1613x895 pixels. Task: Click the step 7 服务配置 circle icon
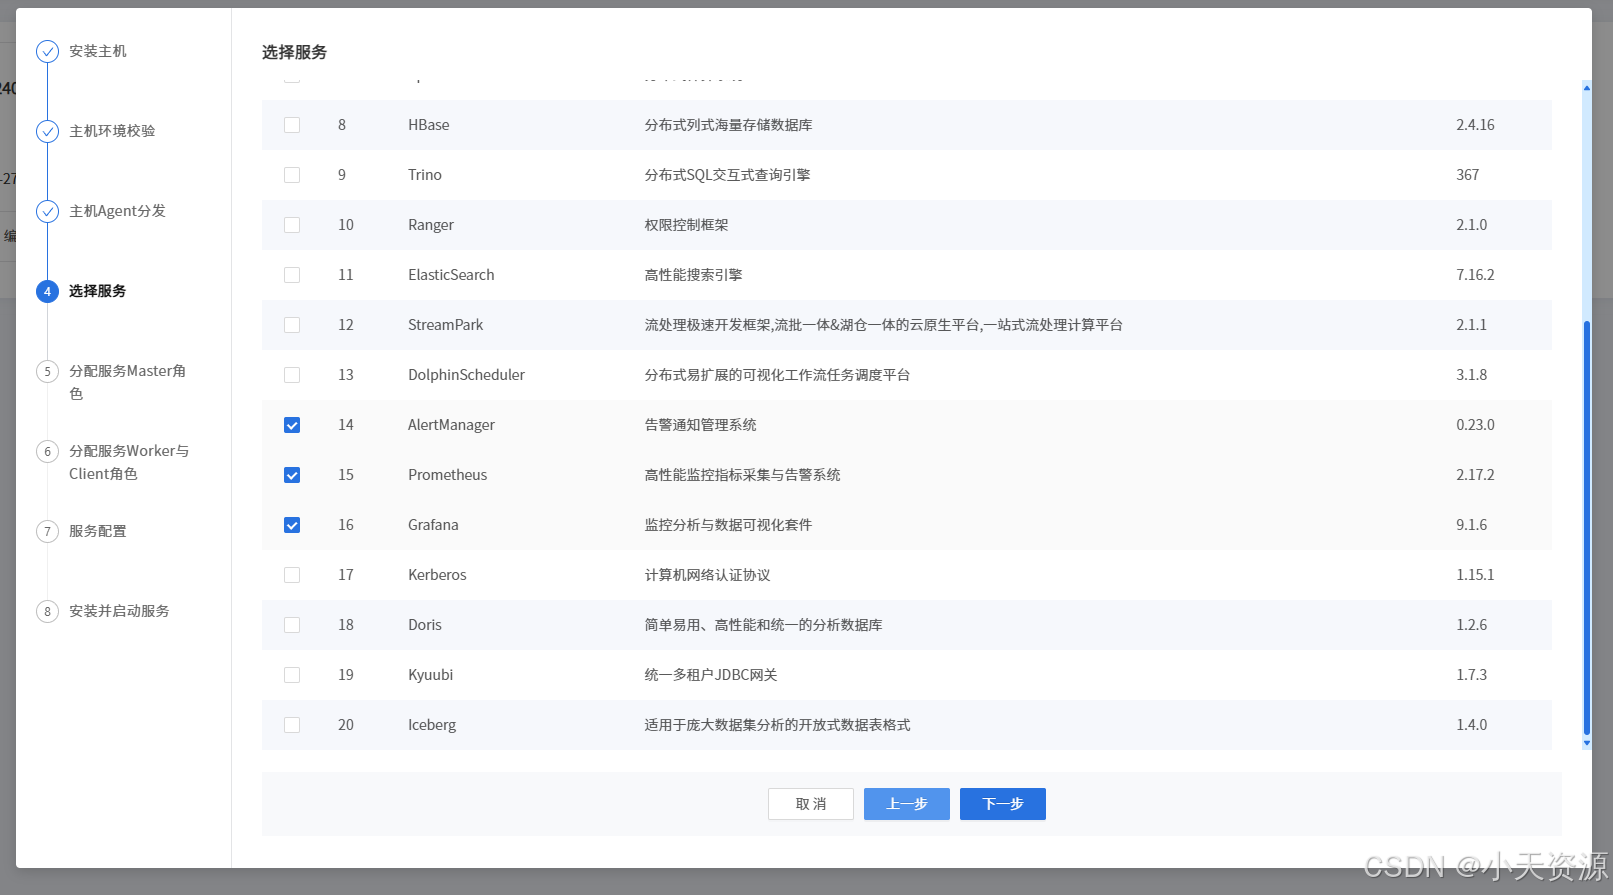[47, 531]
